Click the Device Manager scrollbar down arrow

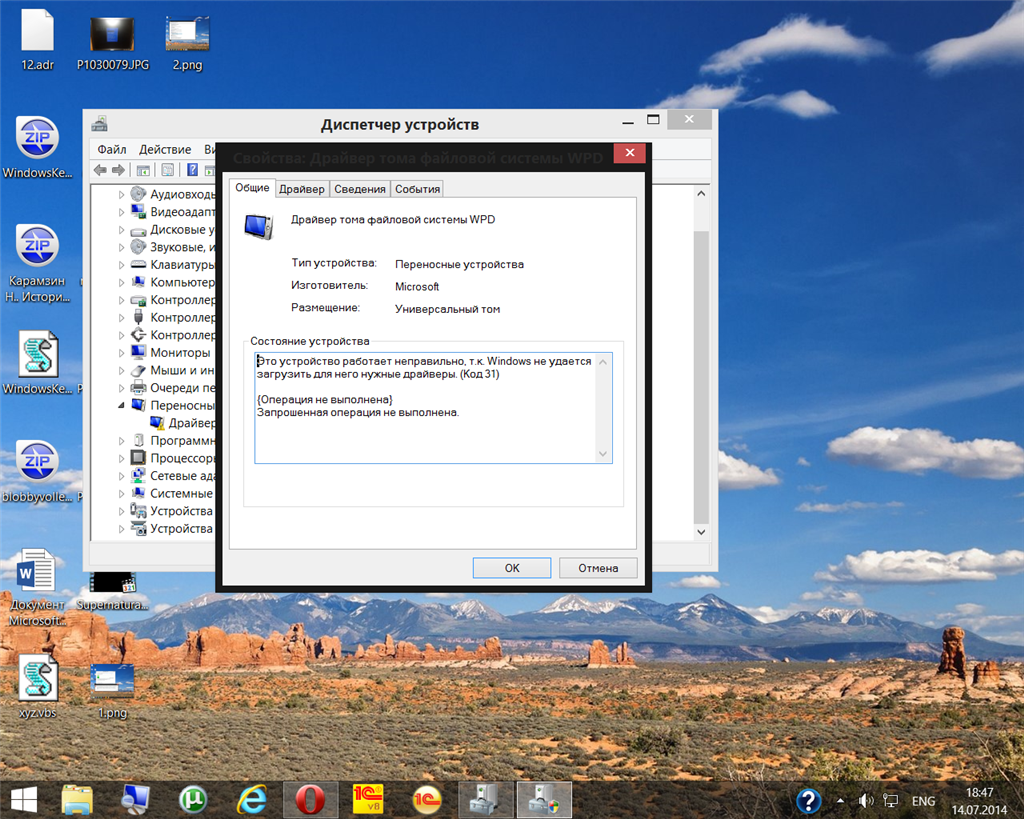701,532
